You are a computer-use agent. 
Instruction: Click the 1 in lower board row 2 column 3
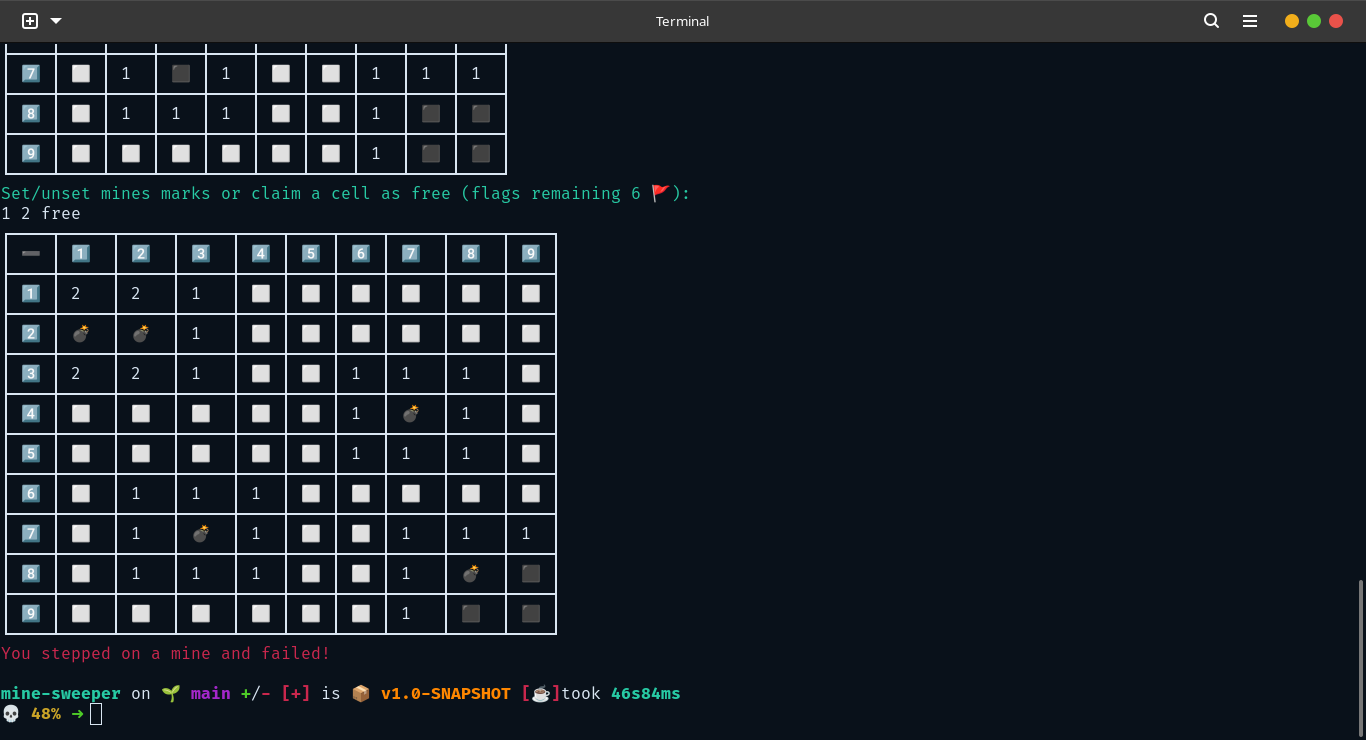[196, 333]
